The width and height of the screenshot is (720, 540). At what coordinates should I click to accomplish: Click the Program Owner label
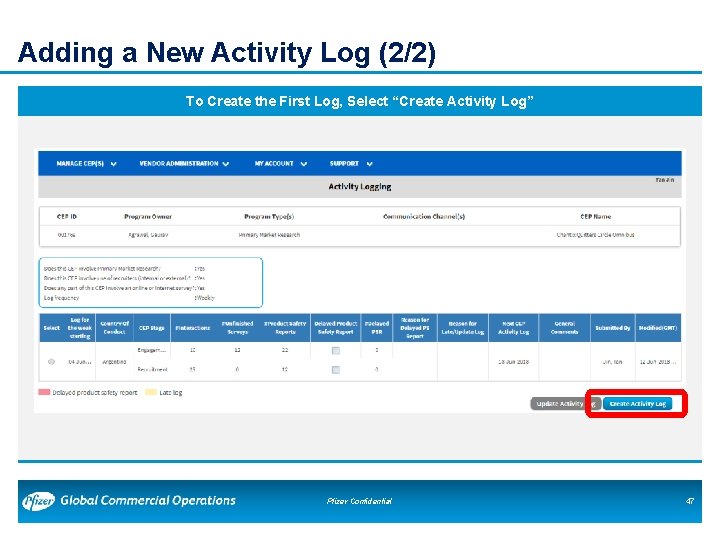[x=148, y=216]
